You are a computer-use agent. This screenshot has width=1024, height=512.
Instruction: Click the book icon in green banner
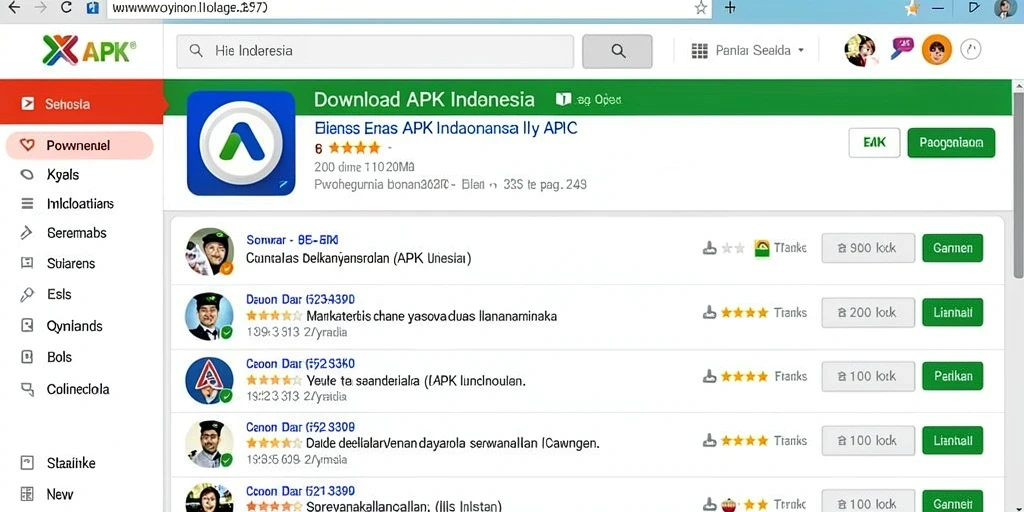point(563,99)
